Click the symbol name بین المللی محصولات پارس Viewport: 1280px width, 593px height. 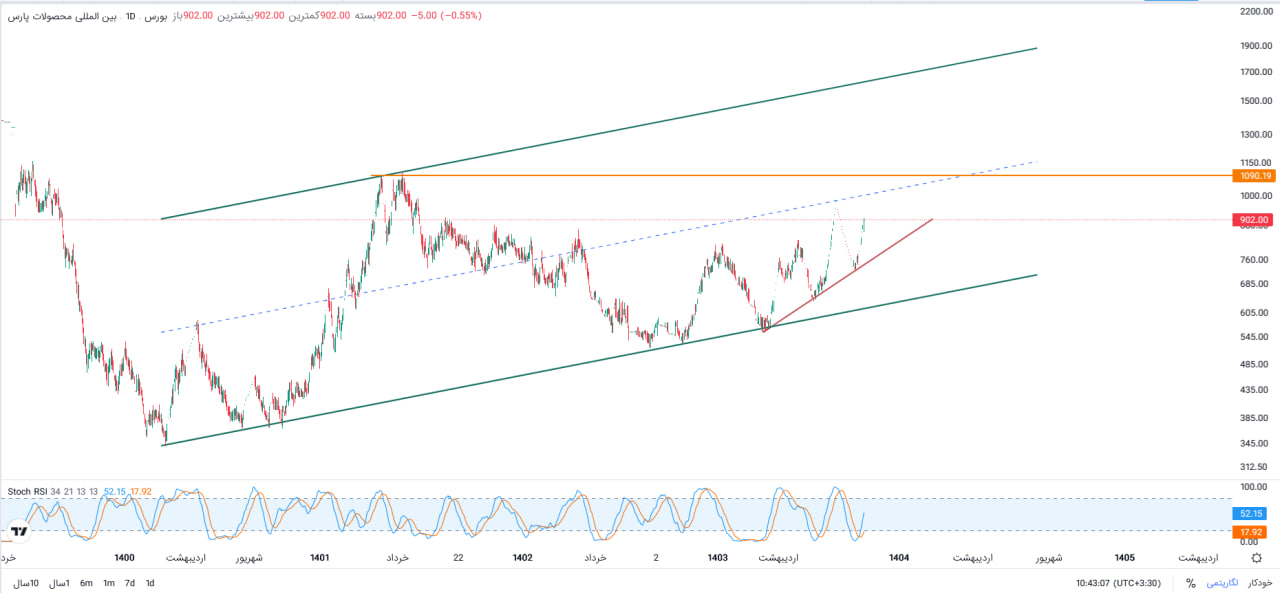(60, 16)
